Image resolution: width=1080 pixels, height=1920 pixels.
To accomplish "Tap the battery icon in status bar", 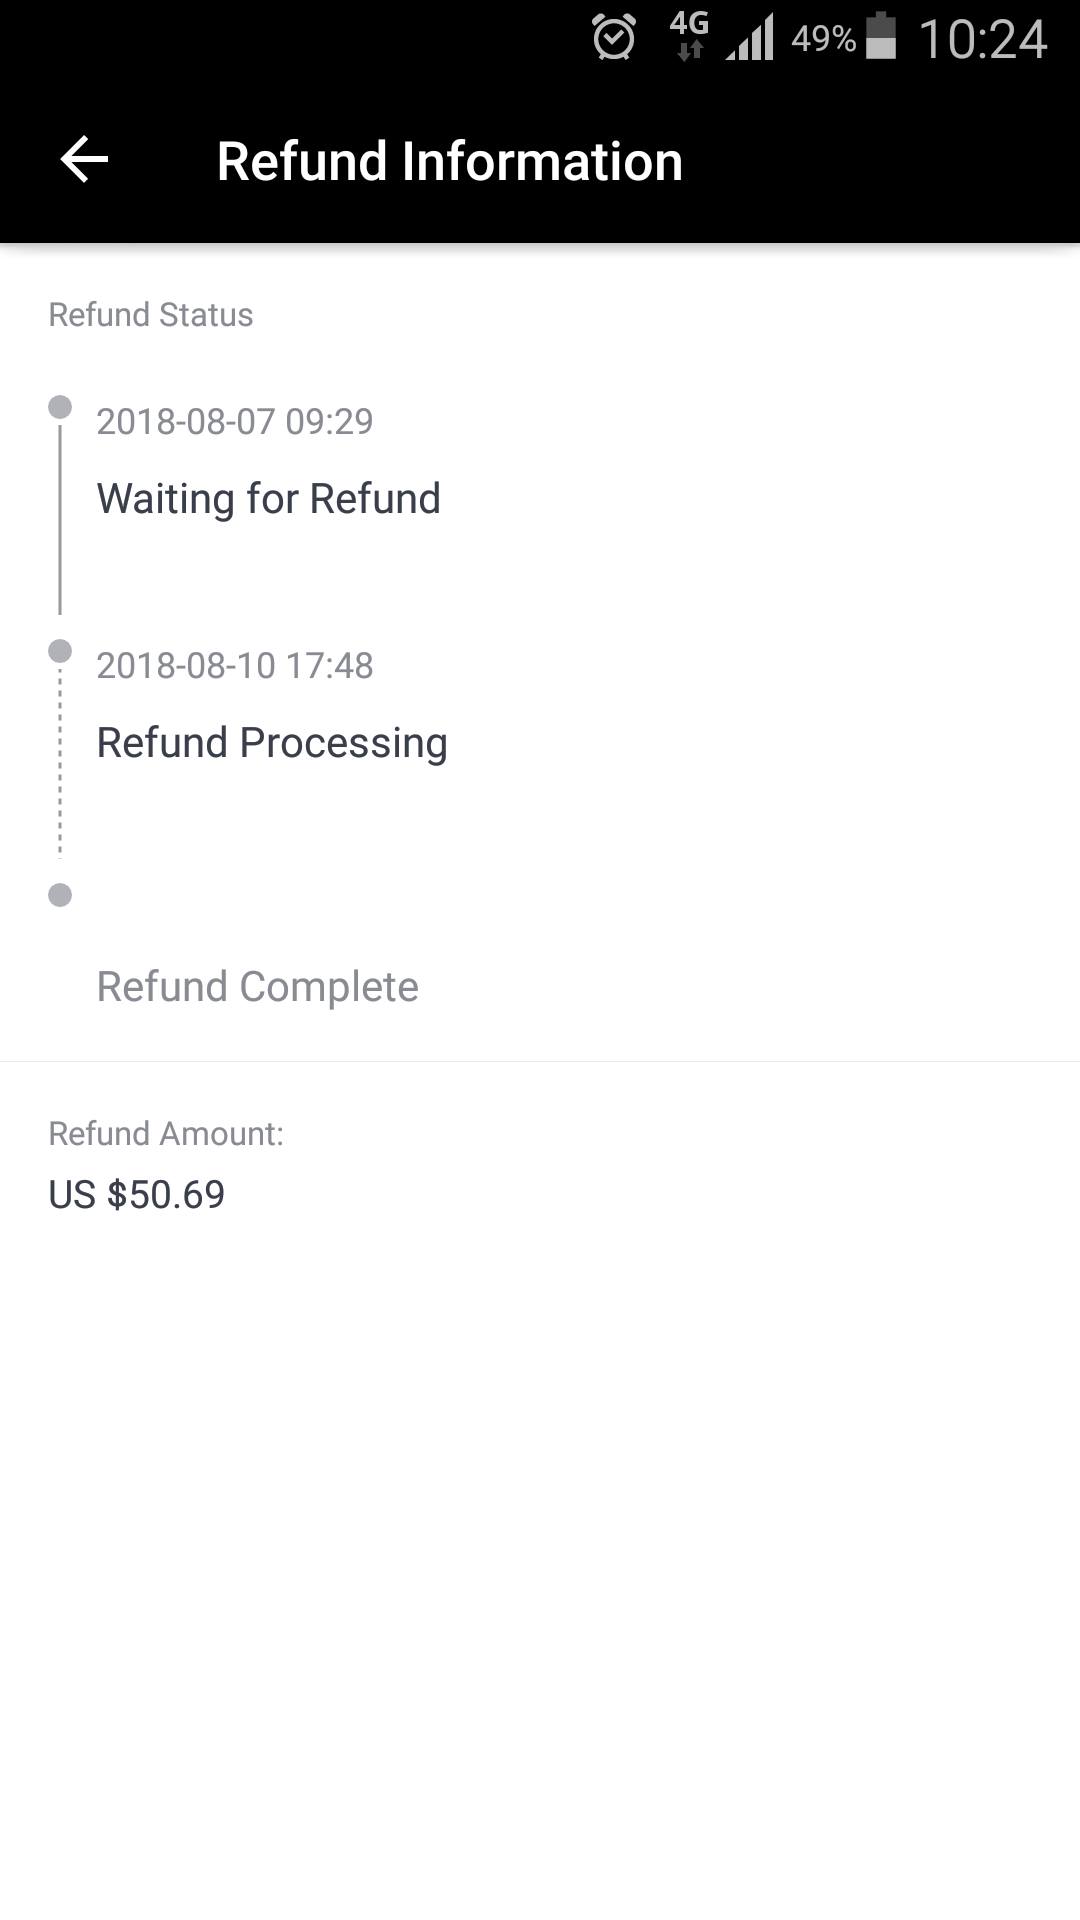I will point(880,37).
